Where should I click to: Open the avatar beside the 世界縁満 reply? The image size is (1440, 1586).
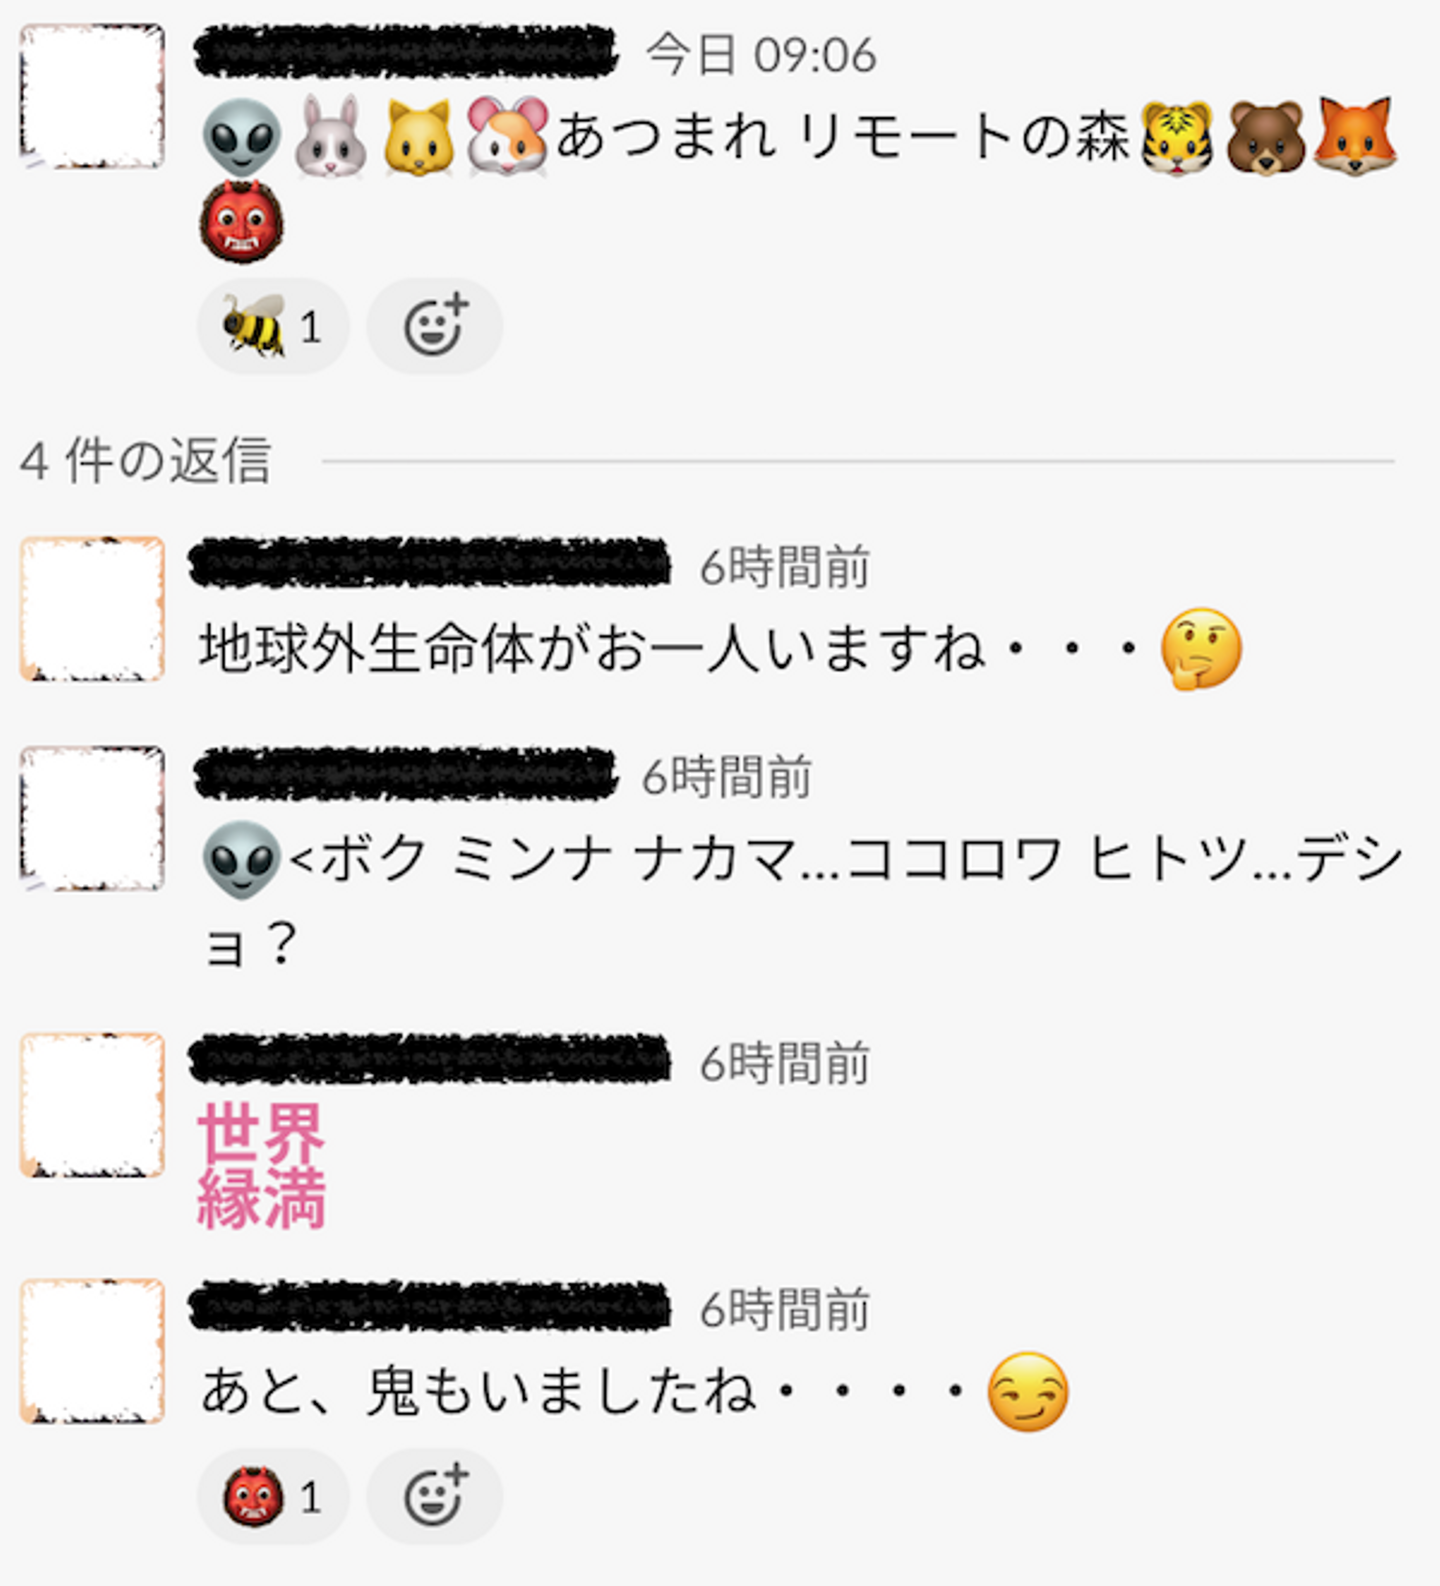click(x=92, y=1105)
